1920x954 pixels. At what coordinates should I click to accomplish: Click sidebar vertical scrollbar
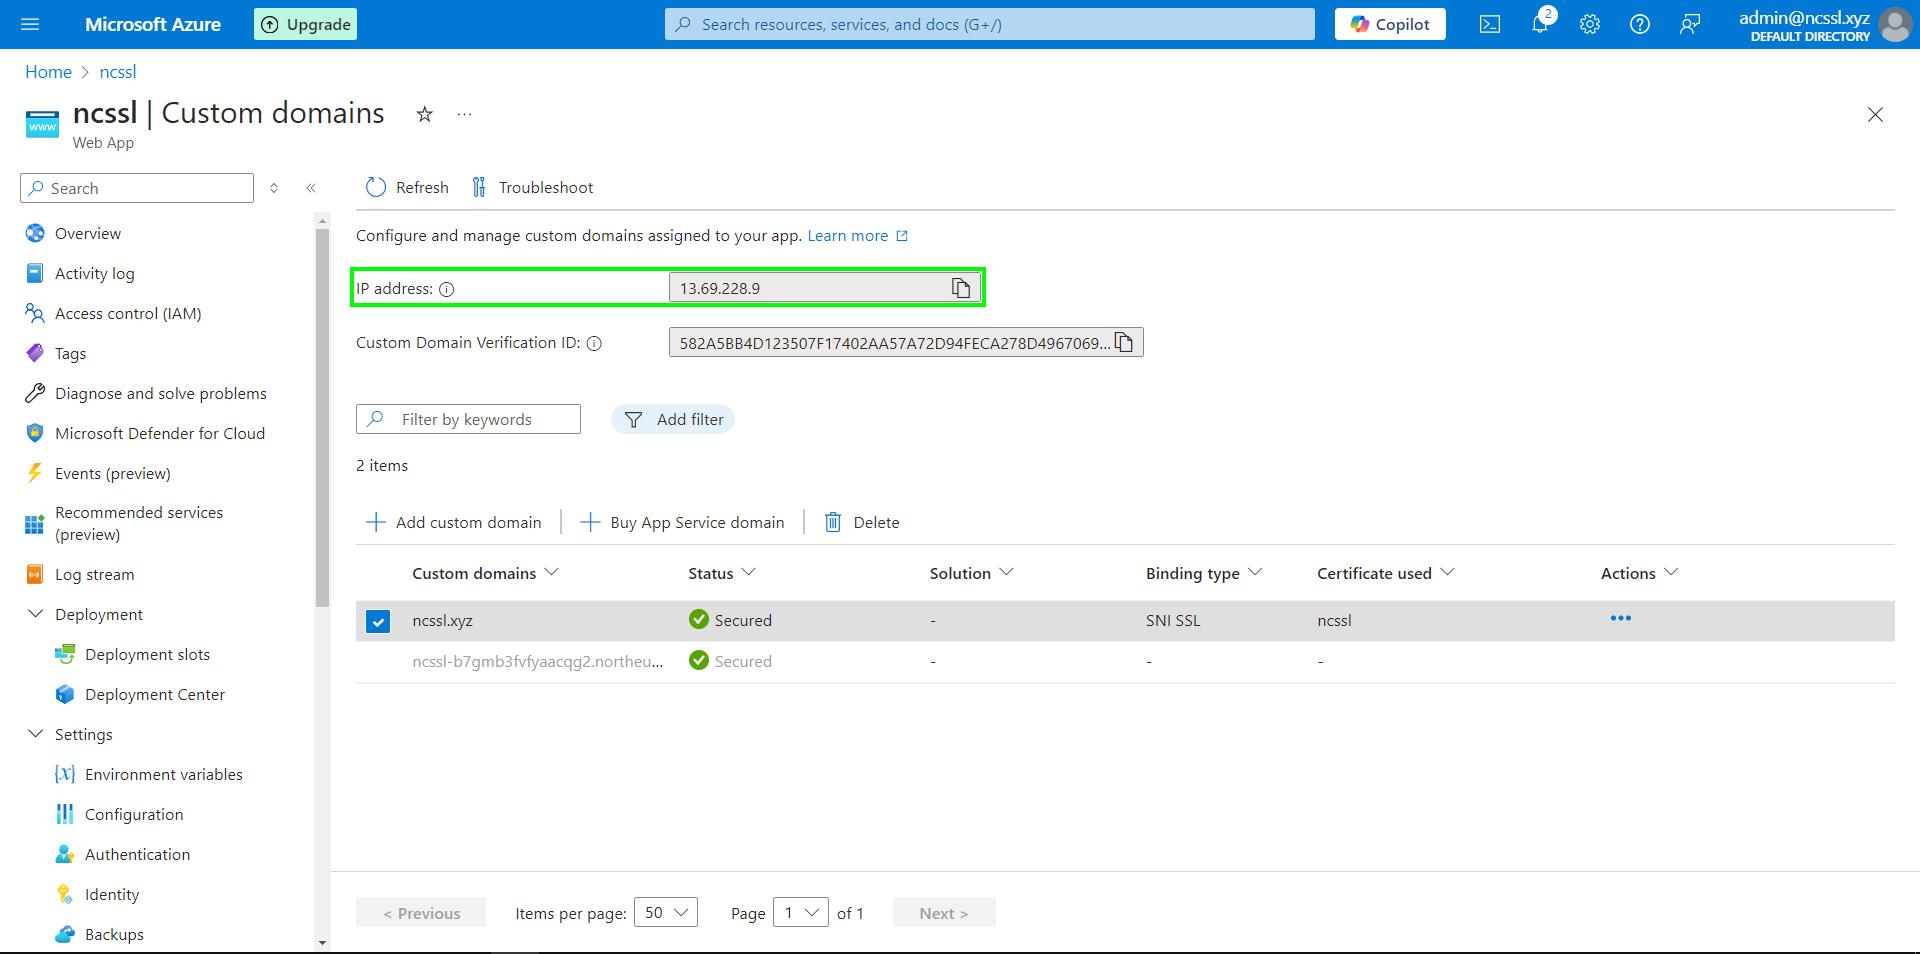(322, 417)
